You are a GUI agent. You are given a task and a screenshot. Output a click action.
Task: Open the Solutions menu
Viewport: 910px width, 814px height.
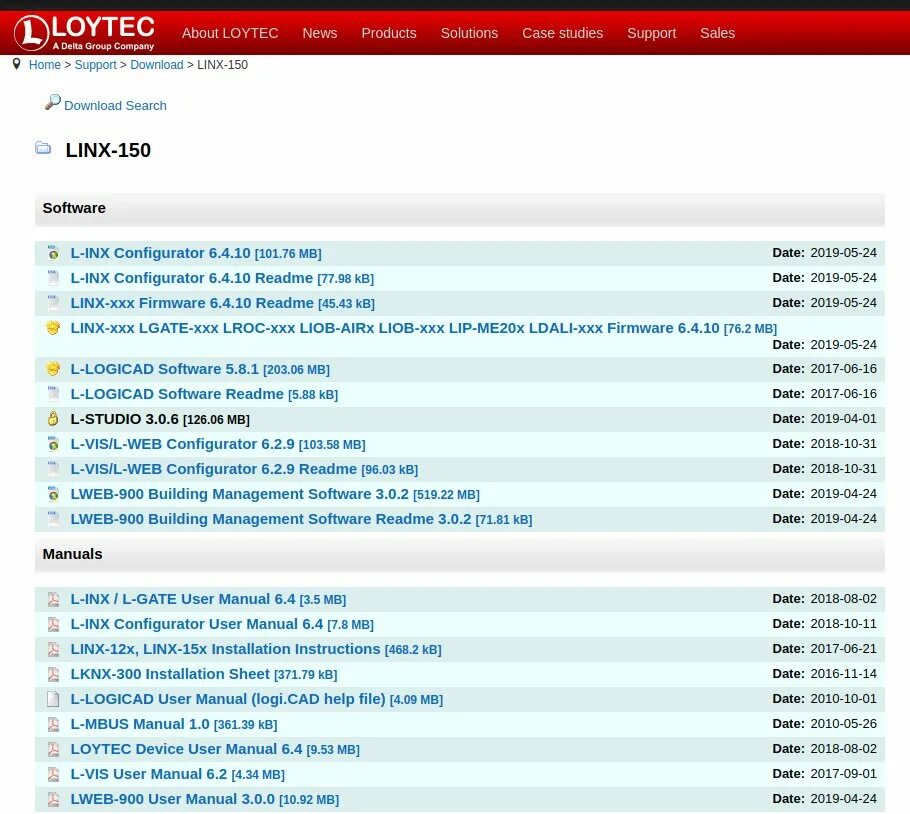pos(469,33)
